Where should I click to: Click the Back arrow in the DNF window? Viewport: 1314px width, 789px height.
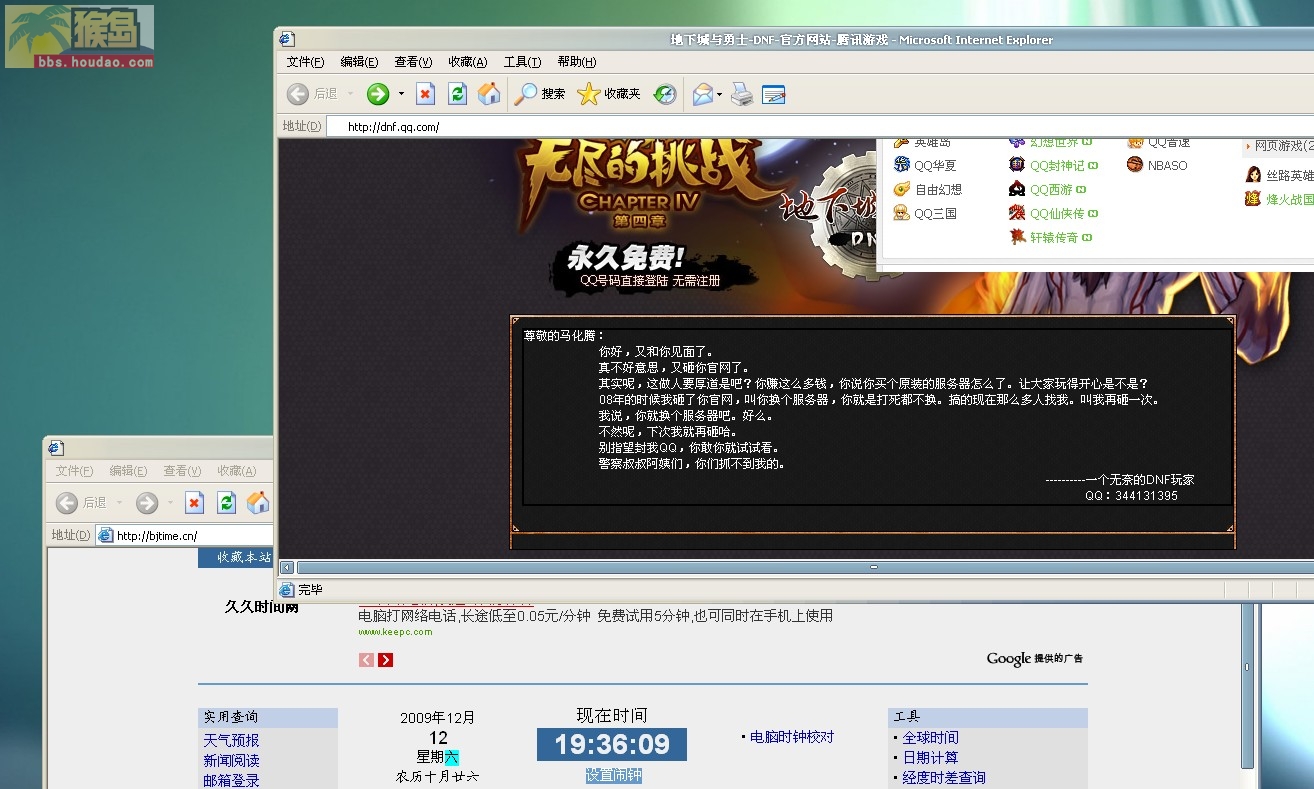tap(297, 94)
